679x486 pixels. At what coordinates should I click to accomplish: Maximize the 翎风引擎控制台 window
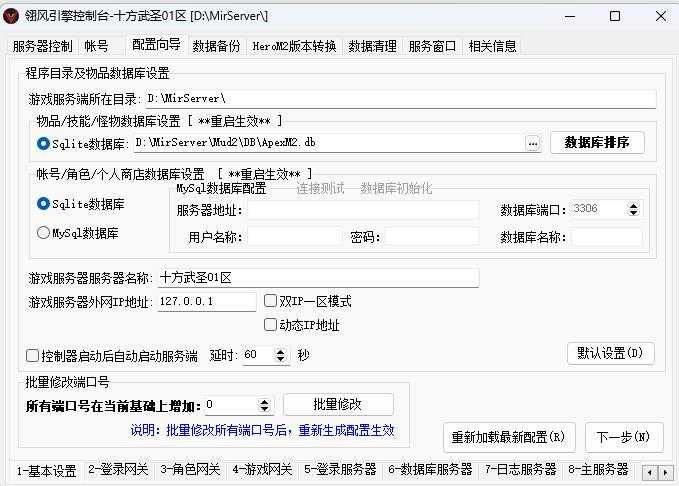pos(615,16)
